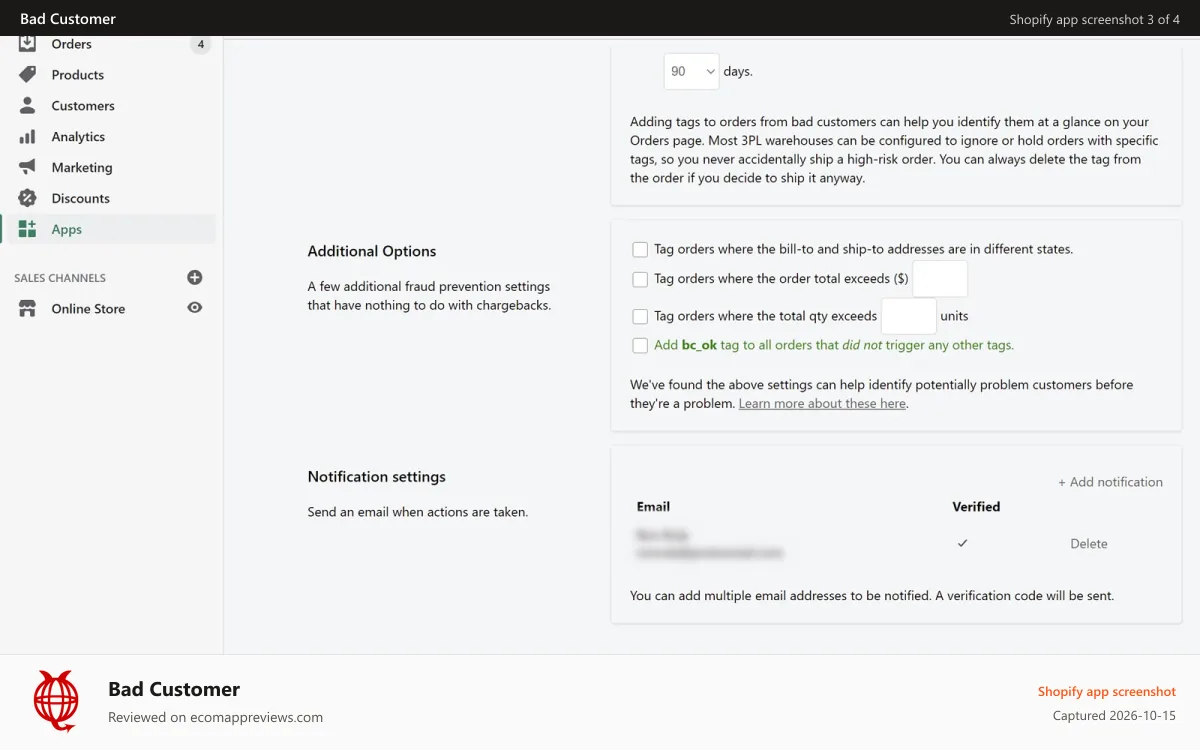Click the total qty units input field
Image resolution: width=1200 pixels, height=750 pixels.
click(x=909, y=316)
